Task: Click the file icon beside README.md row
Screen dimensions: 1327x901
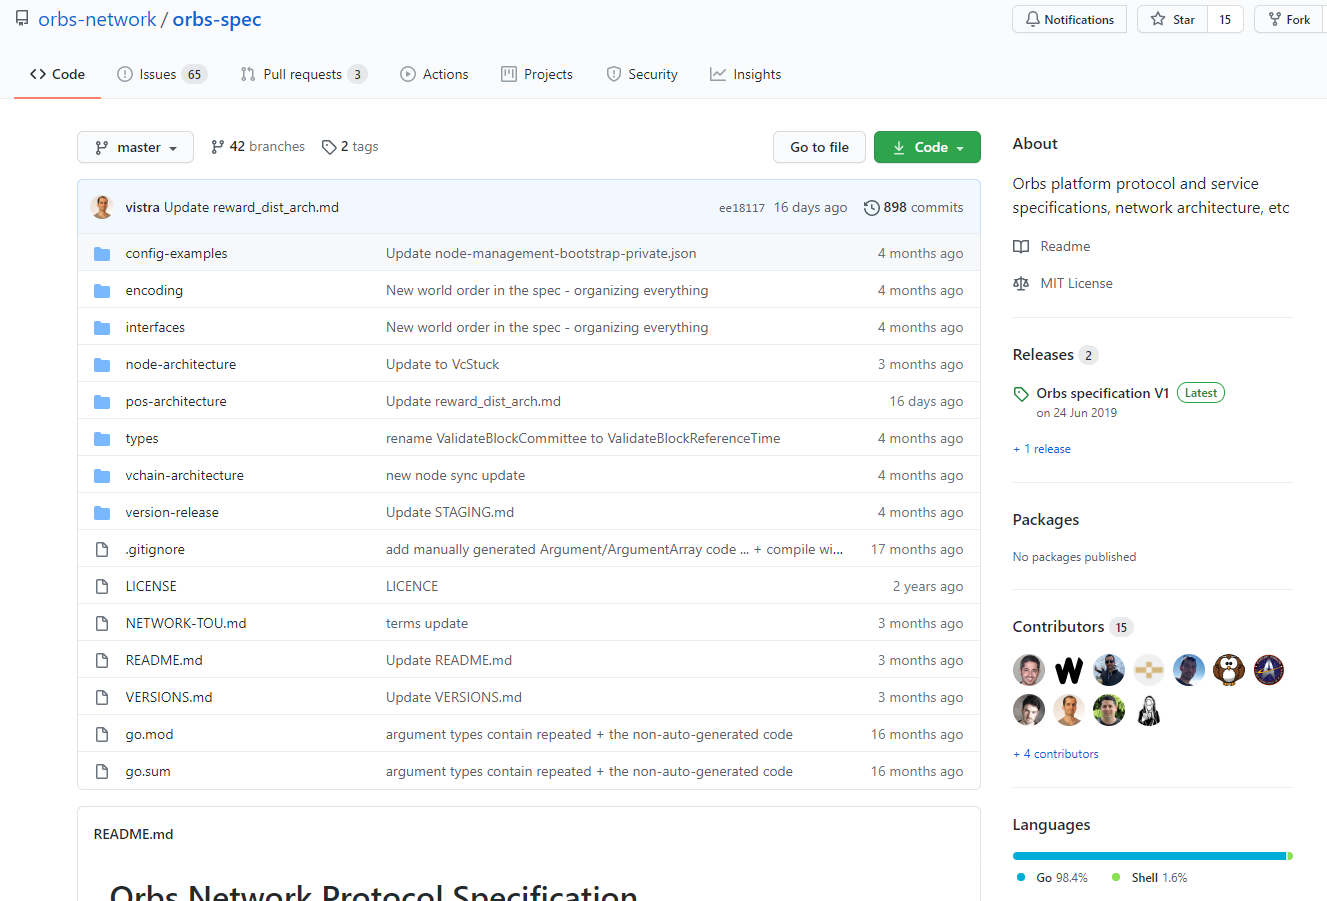Action: 102,661
